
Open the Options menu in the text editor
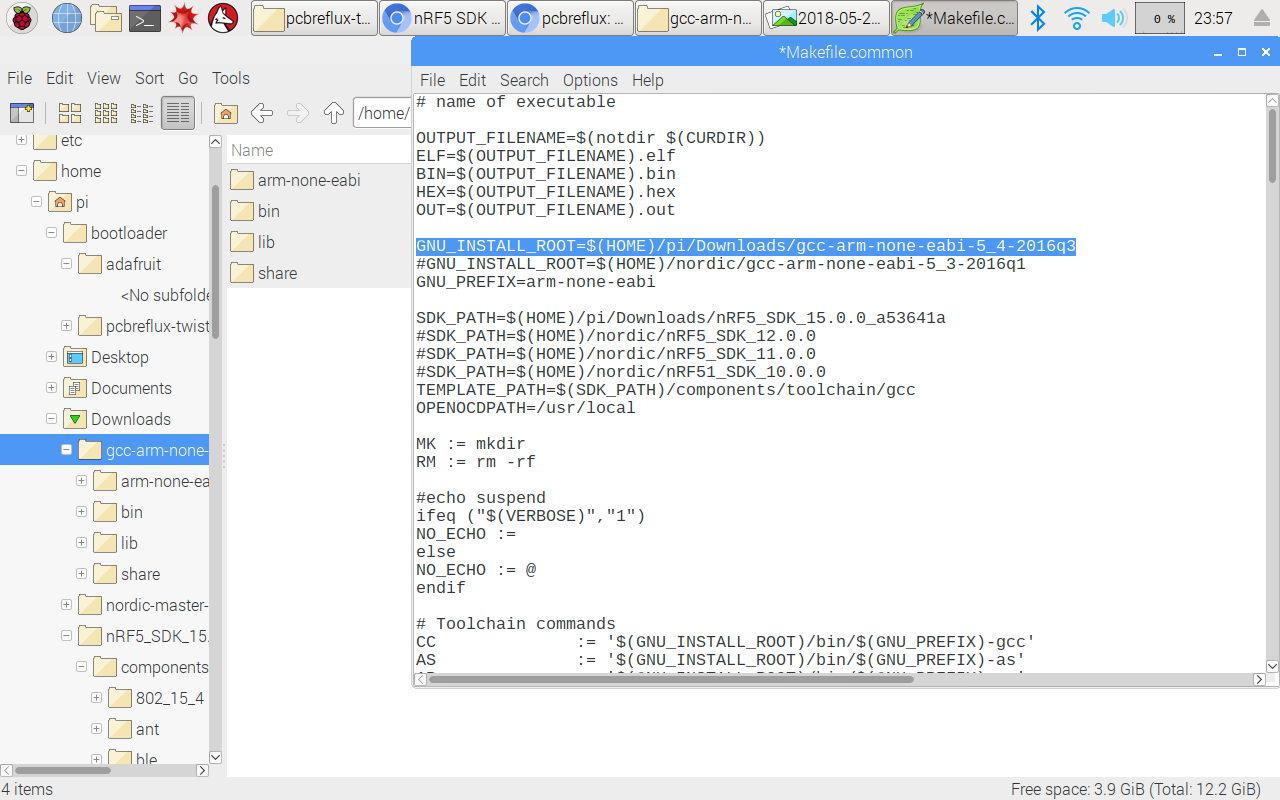click(590, 80)
